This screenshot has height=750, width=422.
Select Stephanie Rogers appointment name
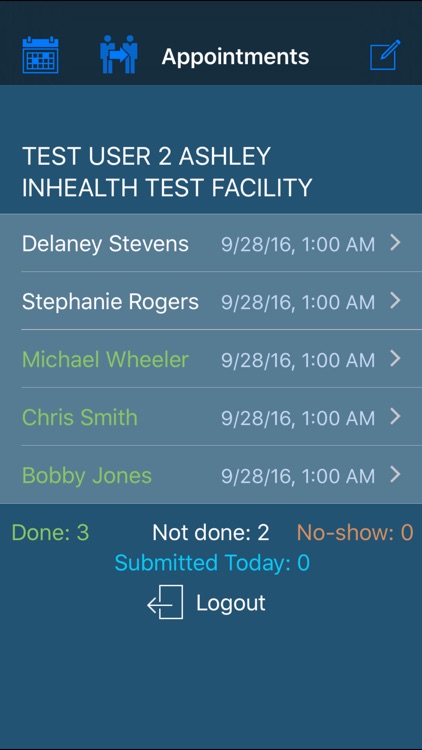pos(111,302)
